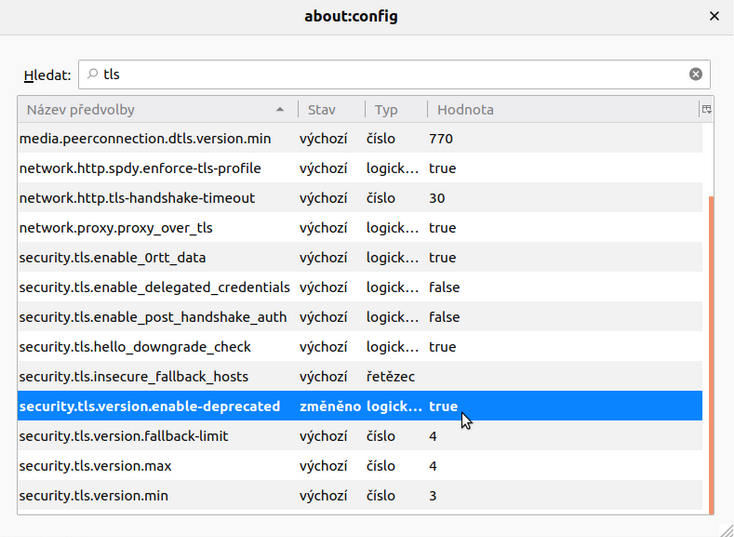Viewport: 734px width, 537px height.
Task: Click the magnifier icon in the search box
Action: coord(93,74)
